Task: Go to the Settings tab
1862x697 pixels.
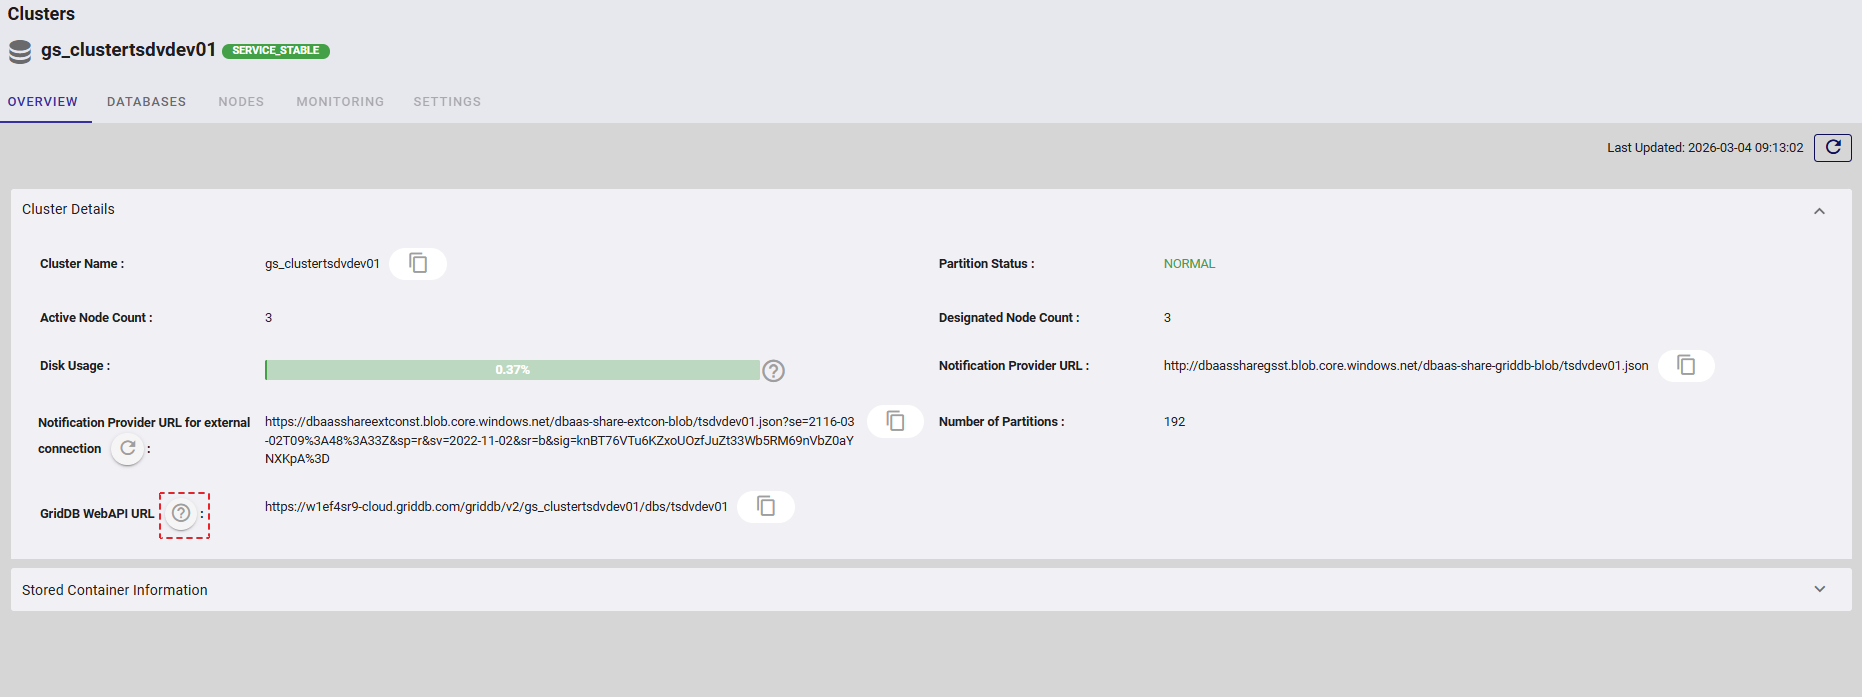Action: click(447, 102)
